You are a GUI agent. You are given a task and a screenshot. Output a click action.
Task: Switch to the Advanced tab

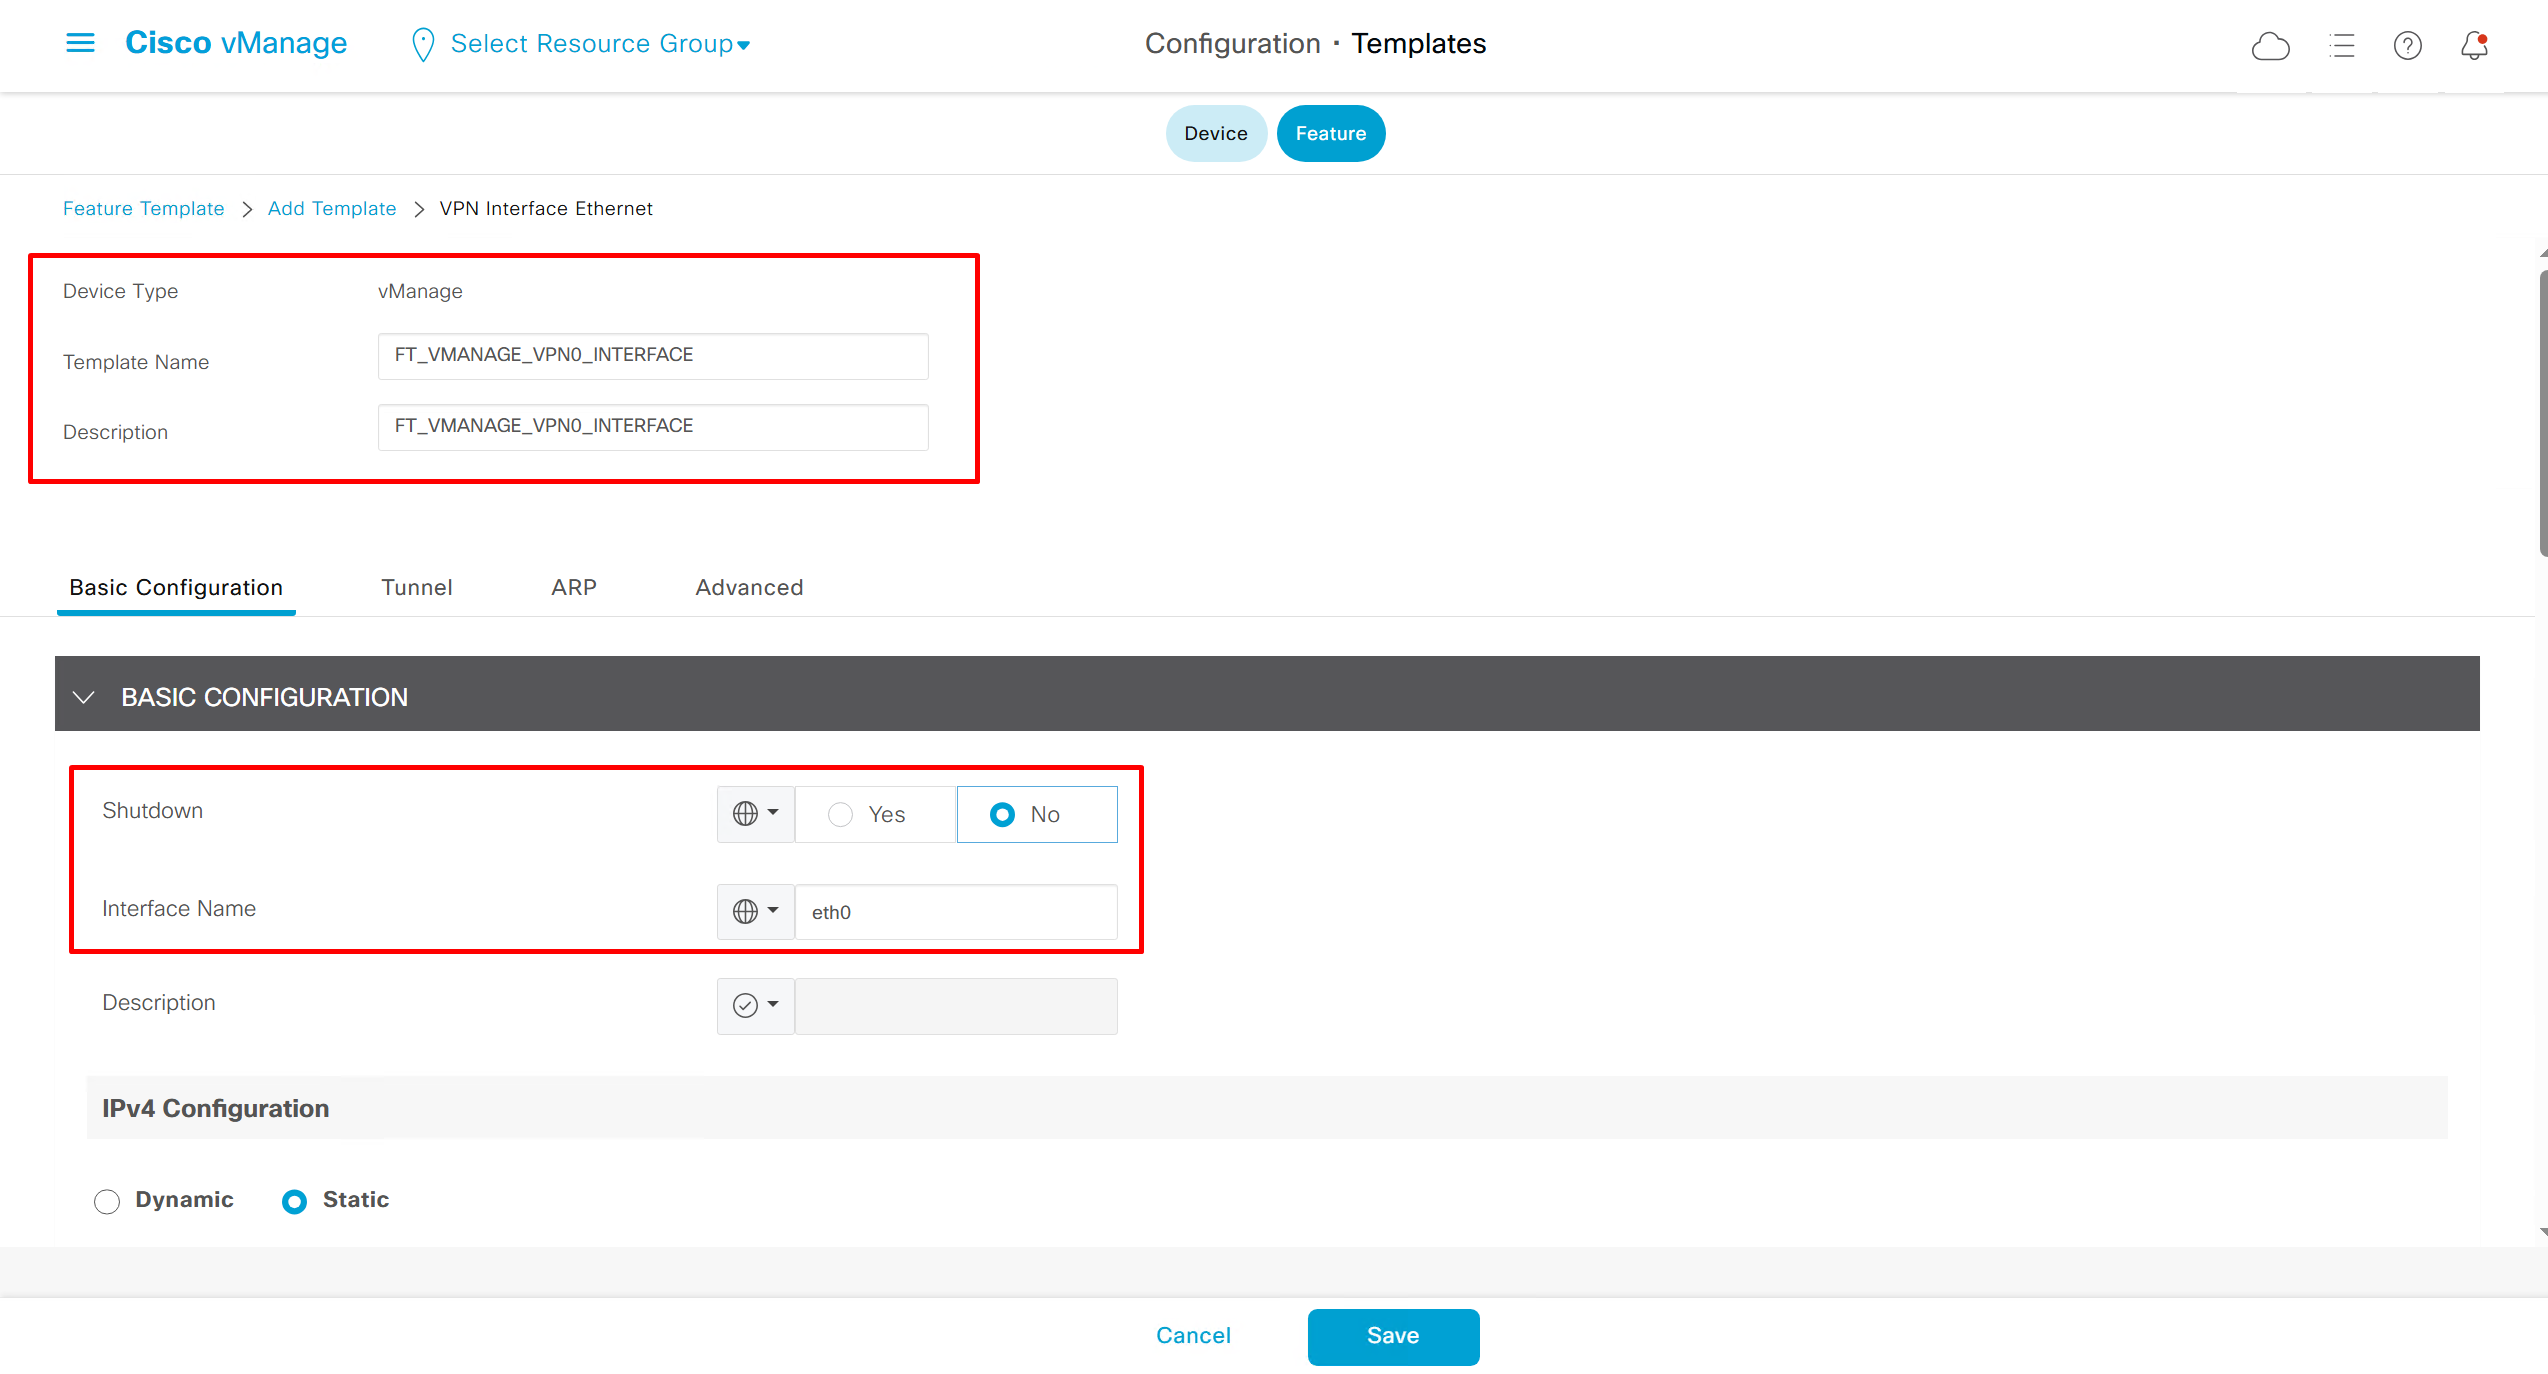749,587
